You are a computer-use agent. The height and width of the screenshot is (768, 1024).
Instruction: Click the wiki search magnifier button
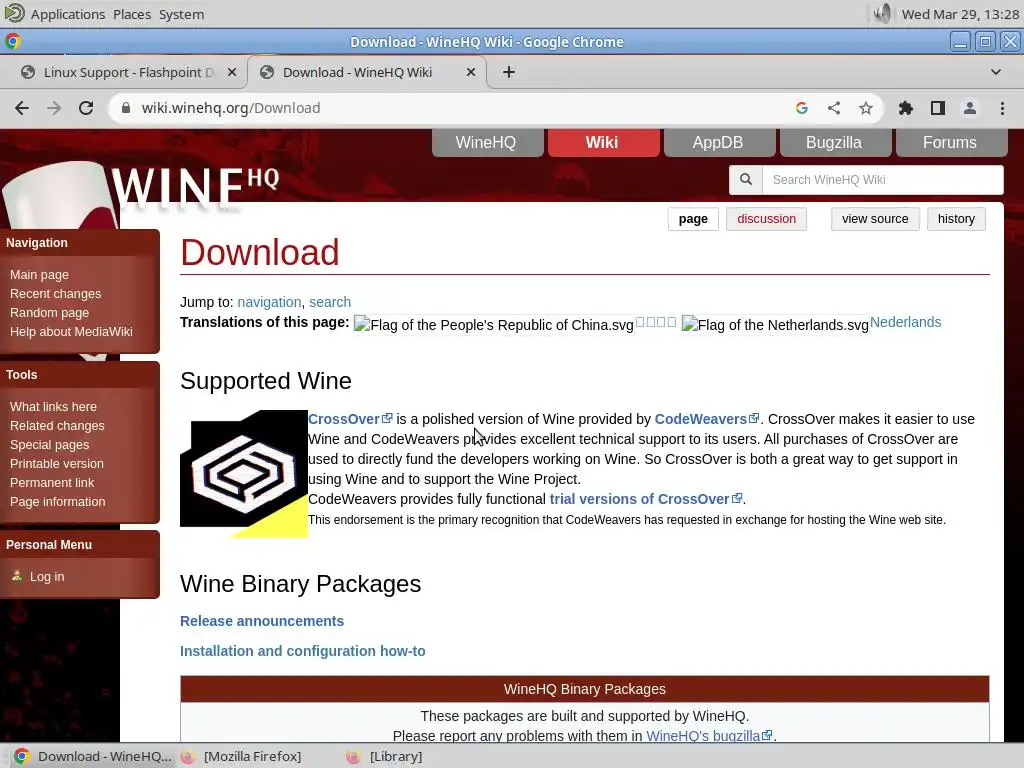coord(746,180)
